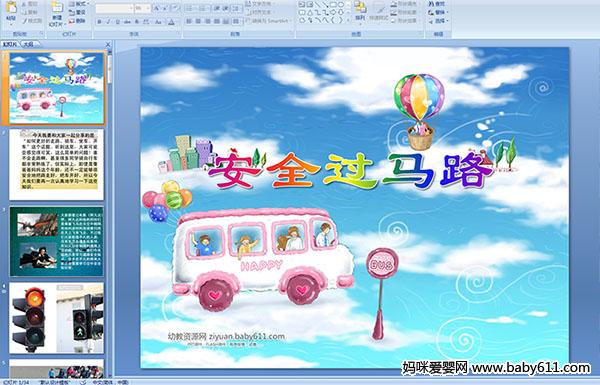Click the Paste (粘贴) icon
This screenshot has height=385, width=600.
(x=11, y=8)
